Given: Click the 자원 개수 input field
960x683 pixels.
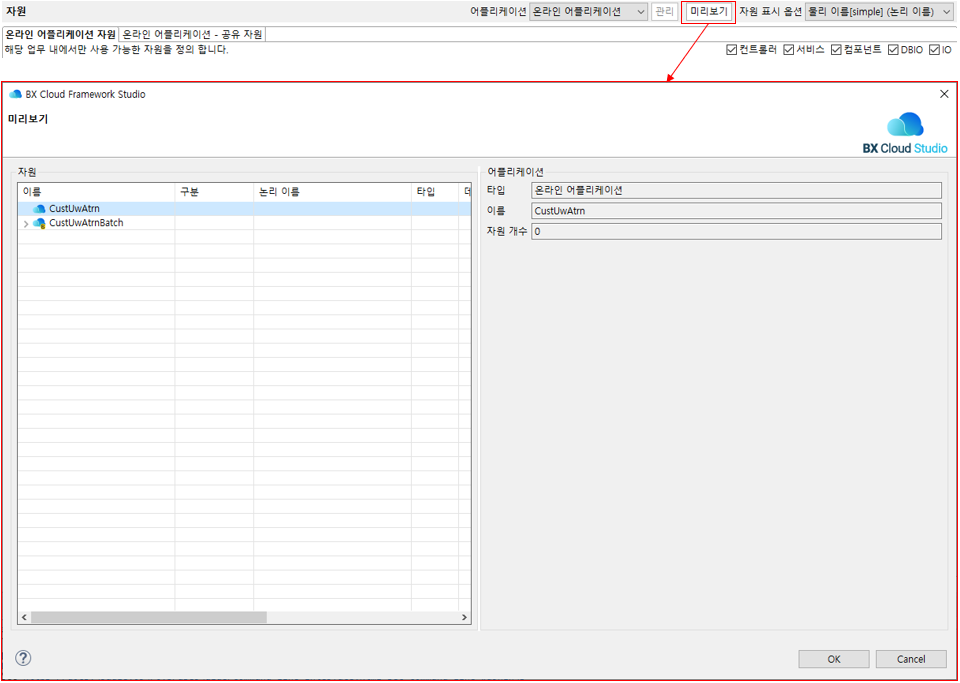Looking at the screenshot, I should click(737, 231).
